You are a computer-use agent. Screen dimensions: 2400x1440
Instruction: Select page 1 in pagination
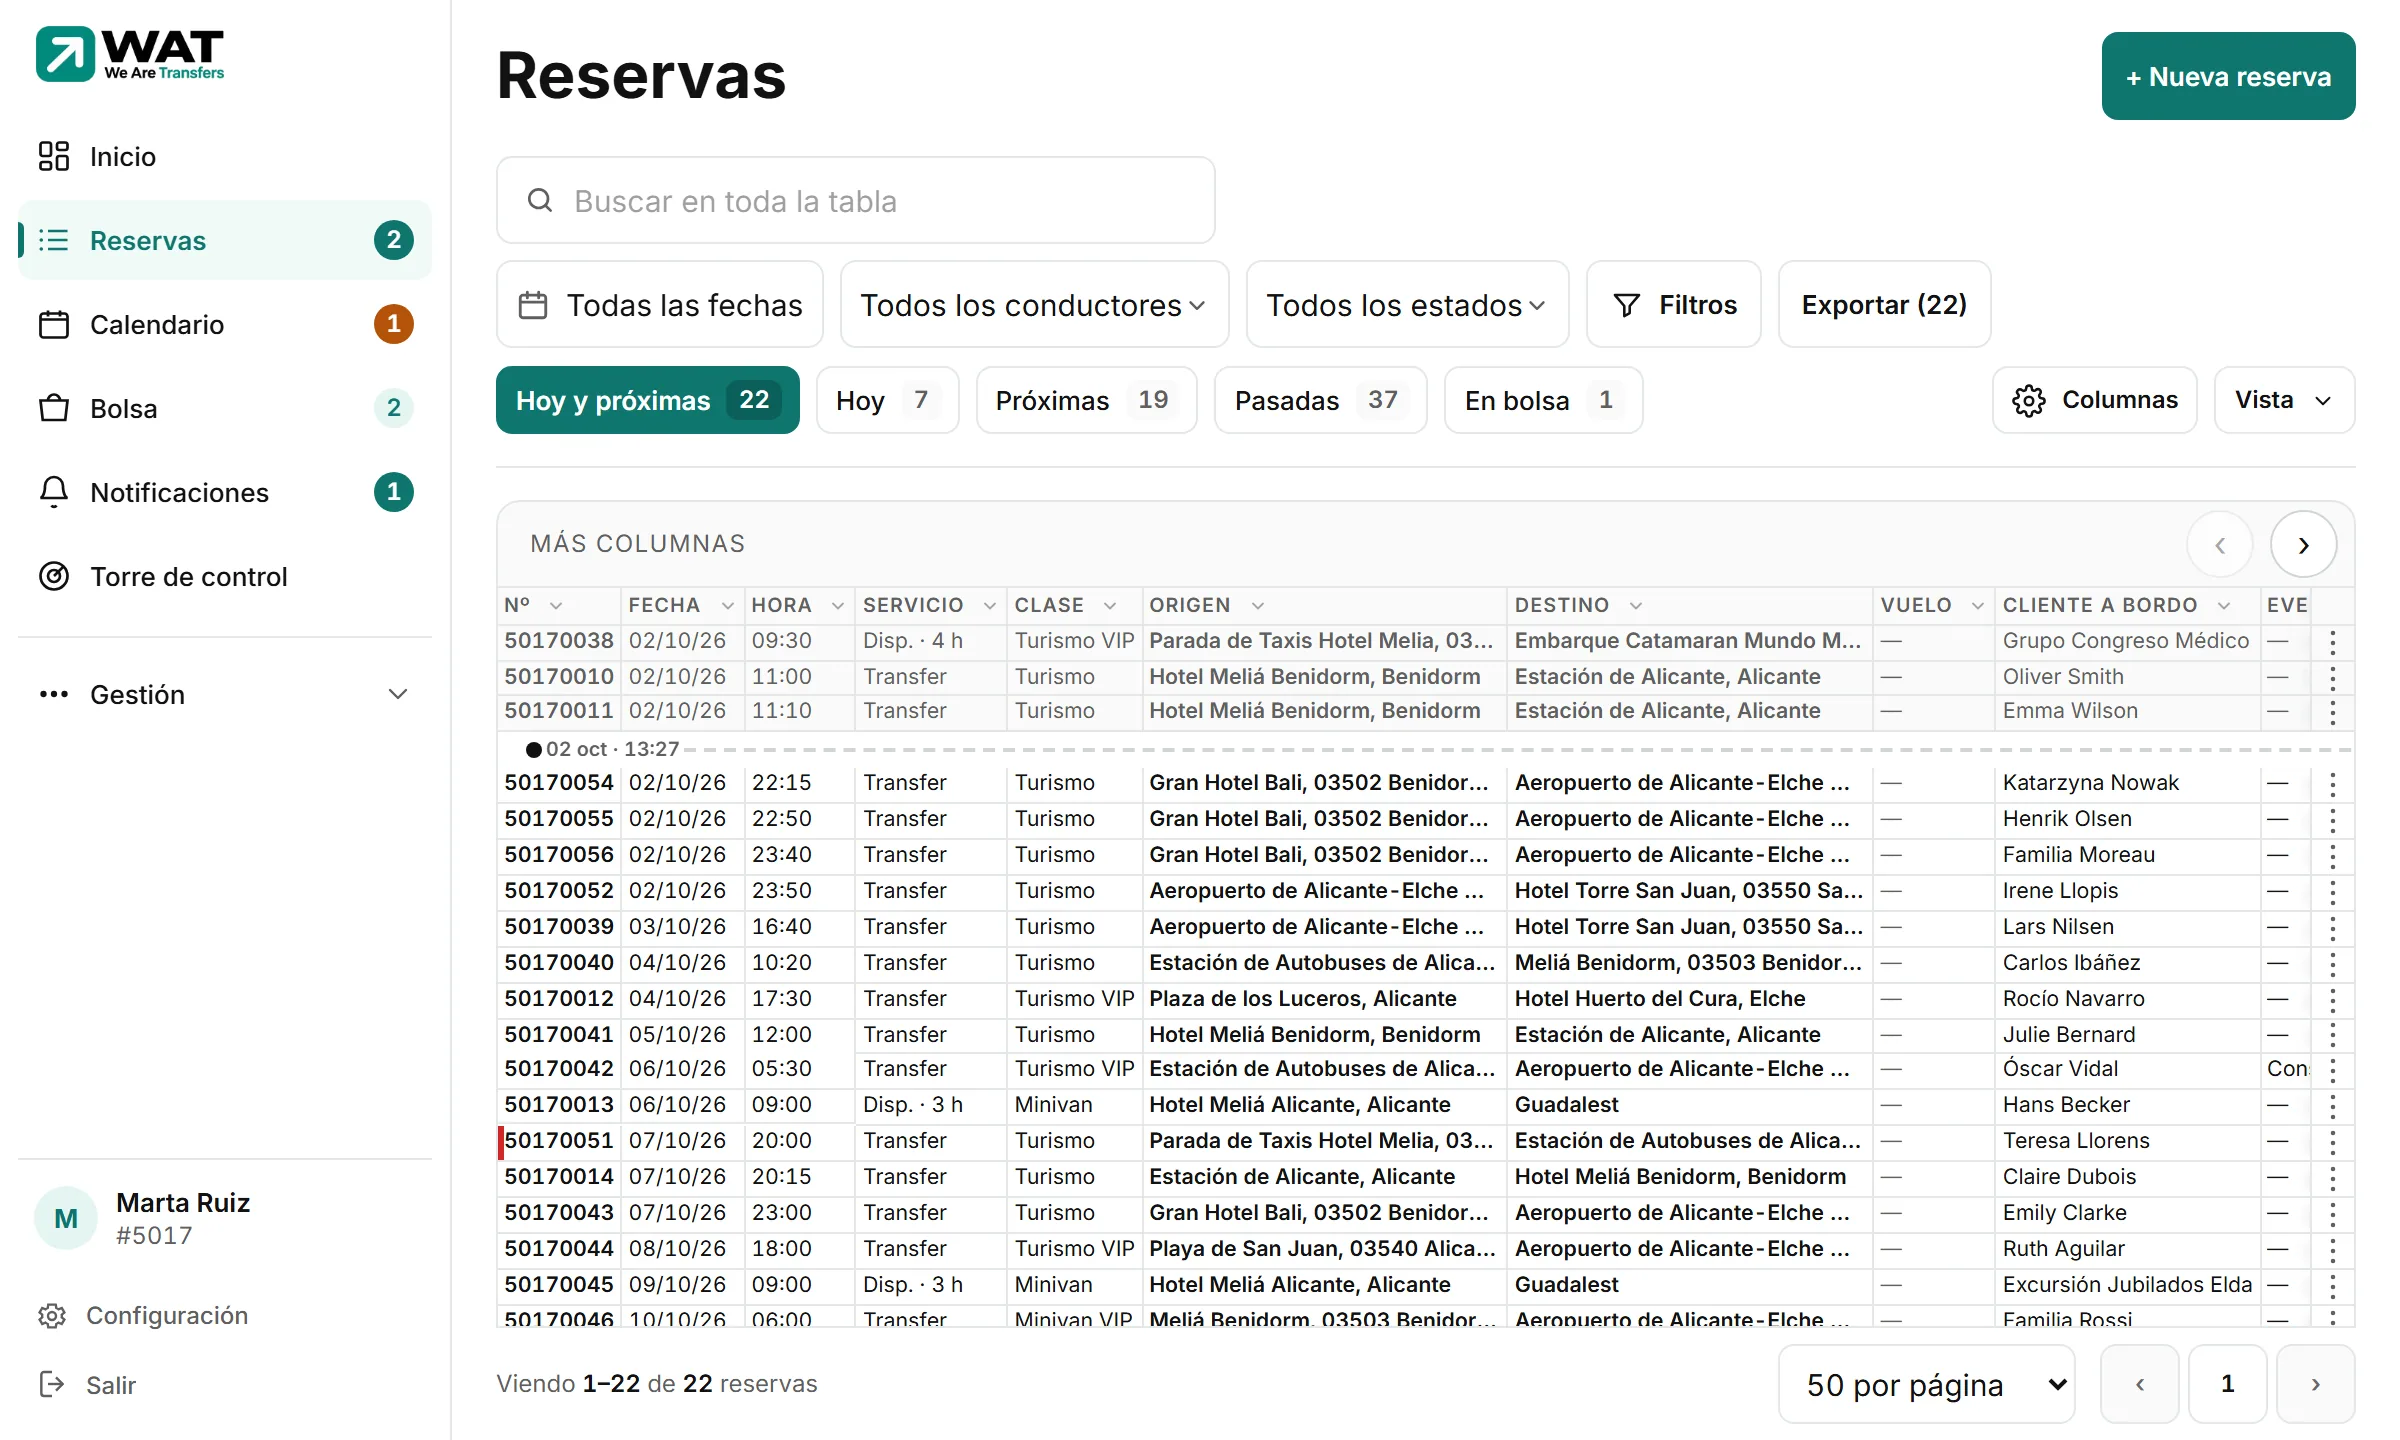tap(2228, 1385)
